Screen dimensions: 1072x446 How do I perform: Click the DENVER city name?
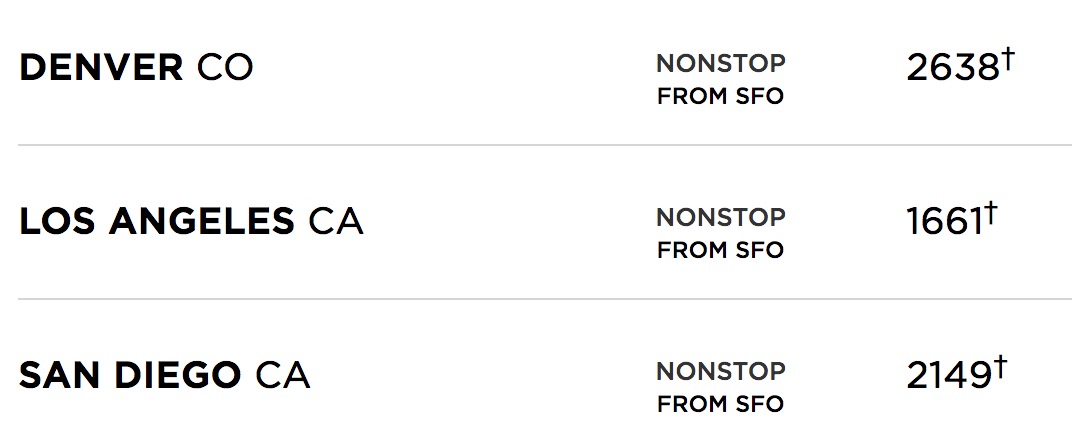pos(101,68)
